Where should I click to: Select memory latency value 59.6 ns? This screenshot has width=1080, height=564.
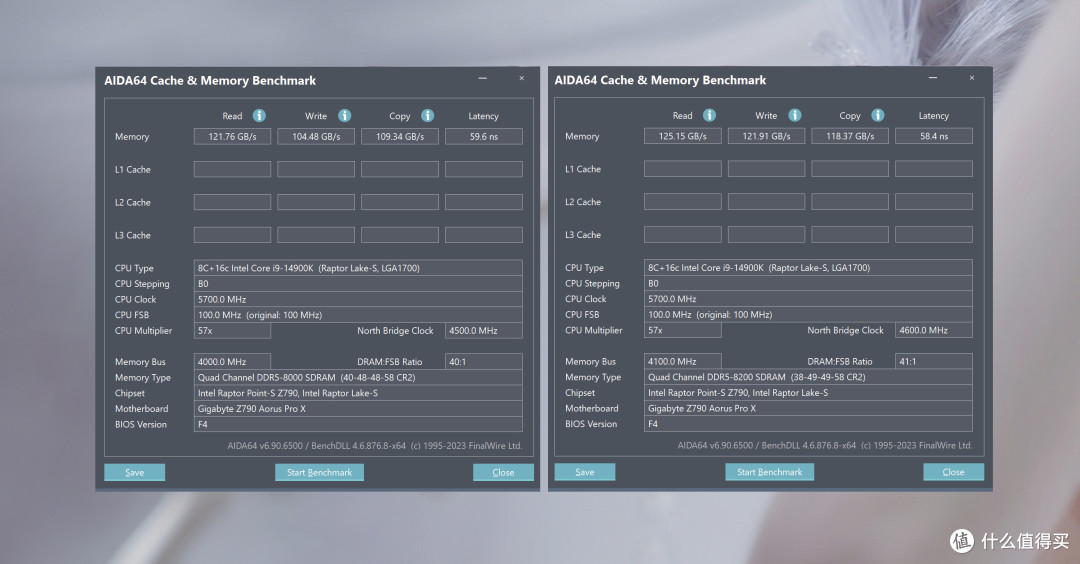(484, 136)
